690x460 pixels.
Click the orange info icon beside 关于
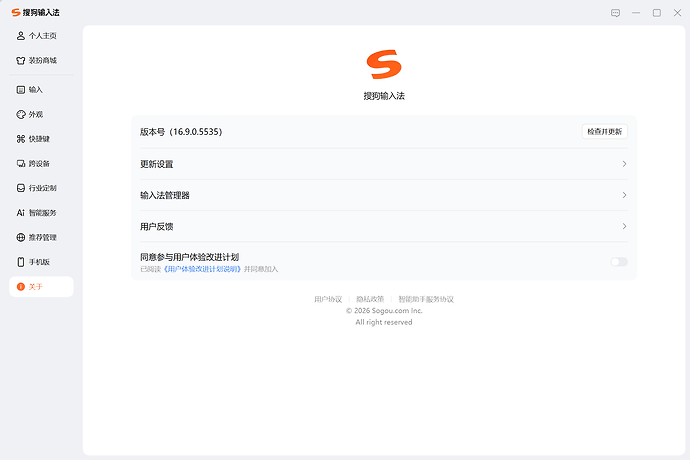[x=21, y=287]
